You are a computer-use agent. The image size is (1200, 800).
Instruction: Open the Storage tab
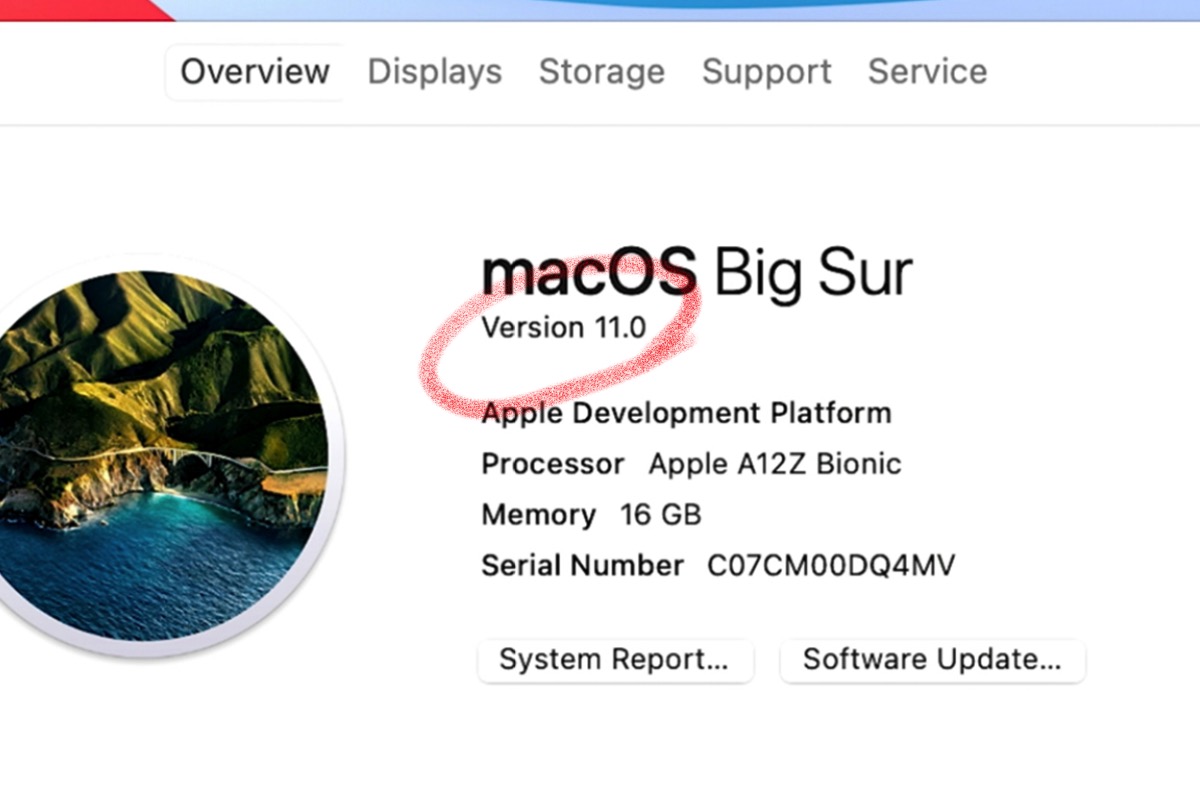(602, 72)
